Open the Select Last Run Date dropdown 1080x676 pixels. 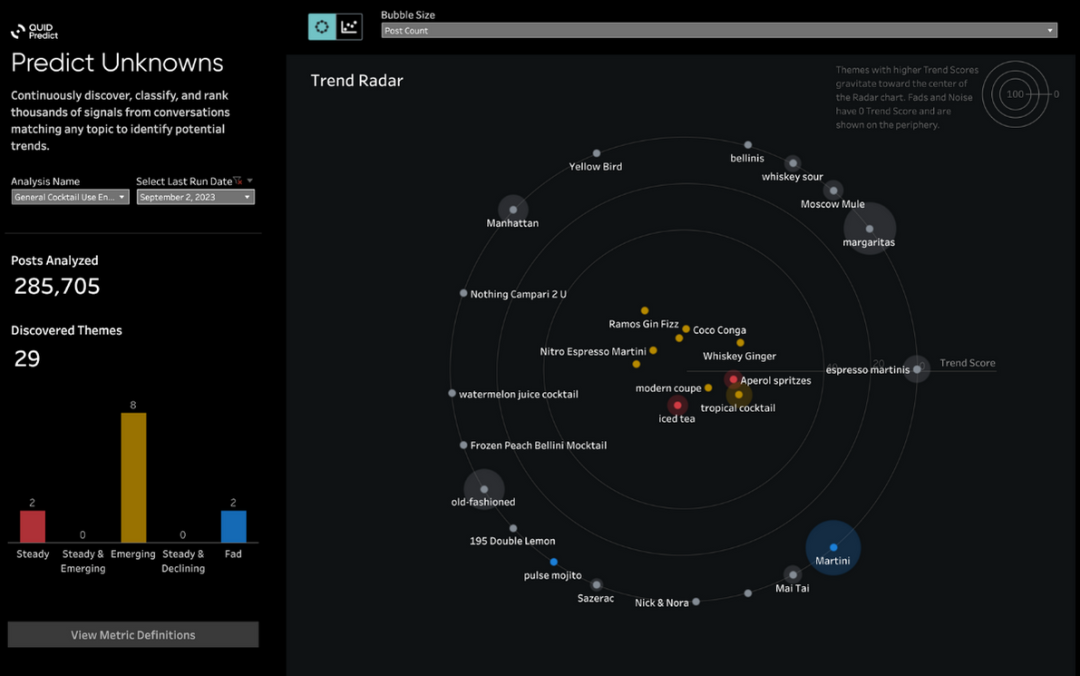[x=195, y=197]
